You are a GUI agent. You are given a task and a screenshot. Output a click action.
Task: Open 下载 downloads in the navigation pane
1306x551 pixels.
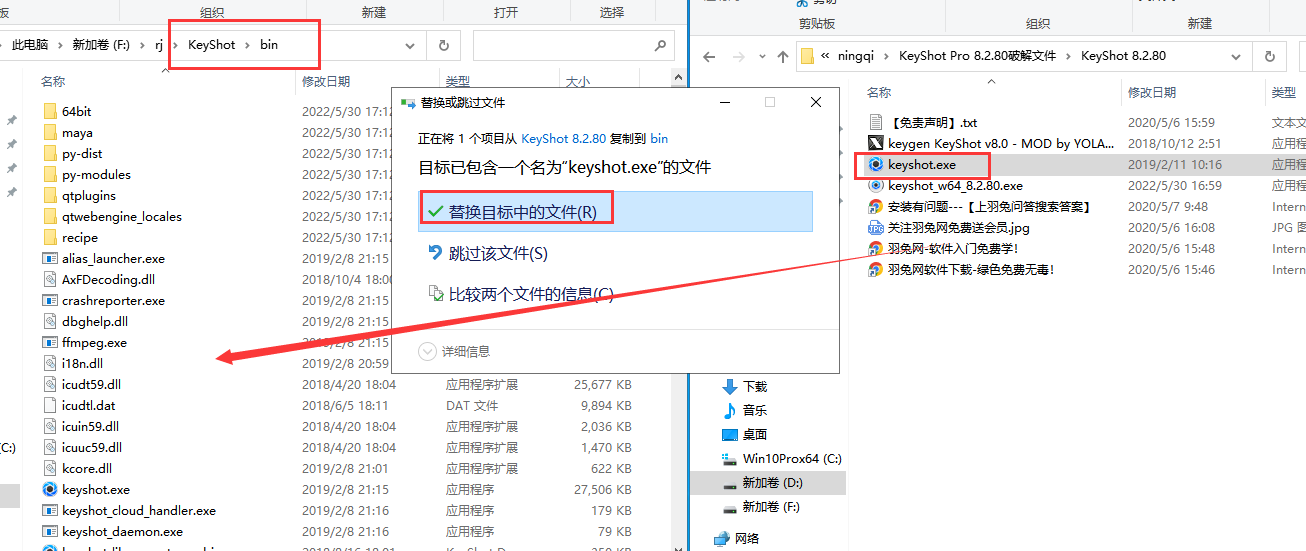coord(755,386)
